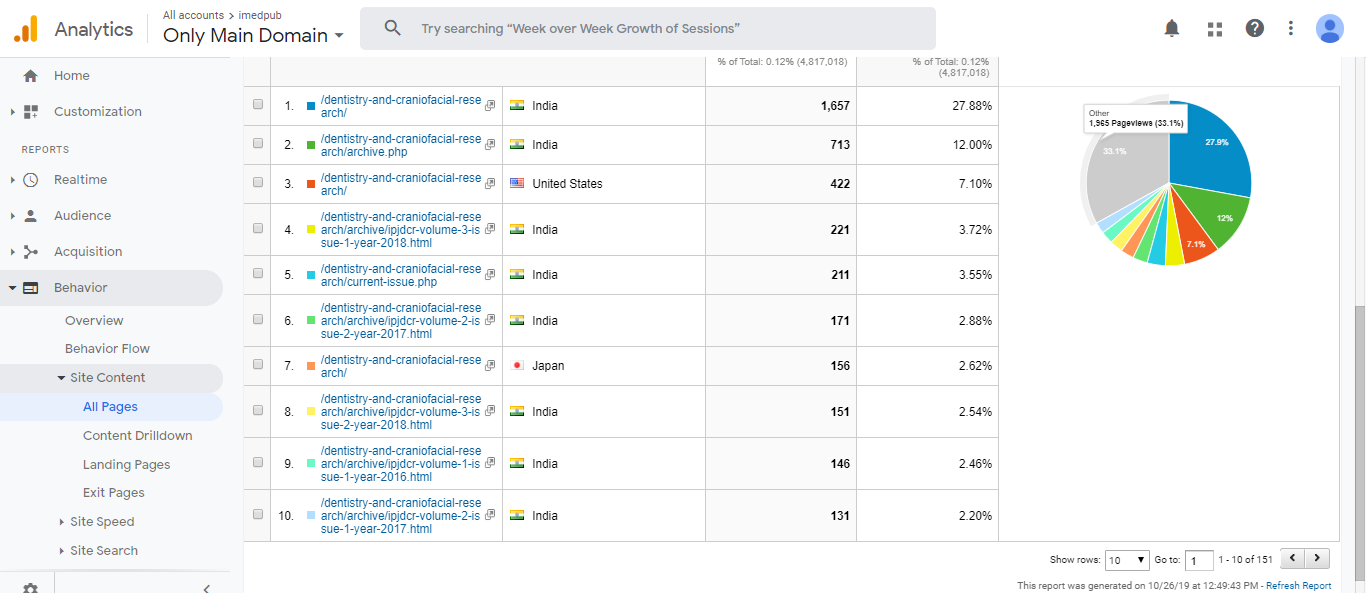Open the apps grid icon
Viewport: 1366px width, 593px height.
1215,29
